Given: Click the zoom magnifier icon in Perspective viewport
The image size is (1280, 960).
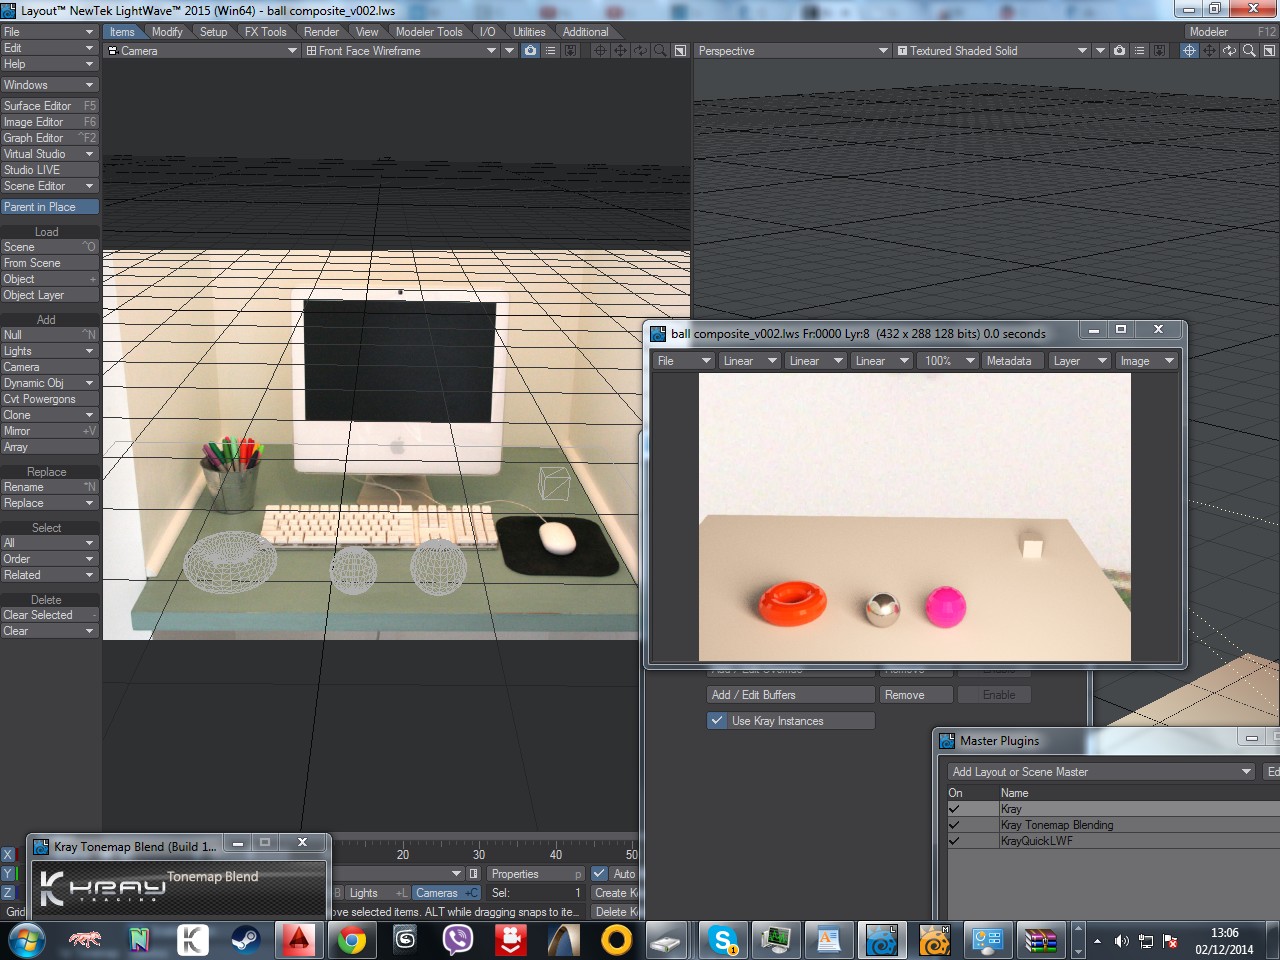Looking at the screenshot, I should 1249,51.
